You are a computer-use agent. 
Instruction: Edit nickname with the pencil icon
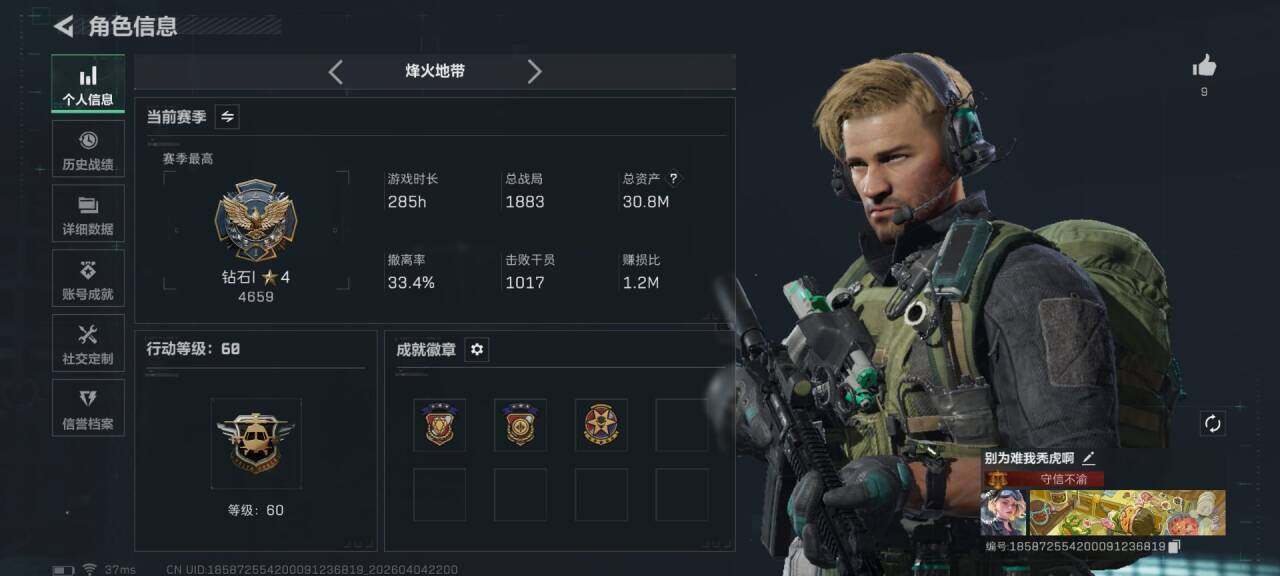(1089, 458)
